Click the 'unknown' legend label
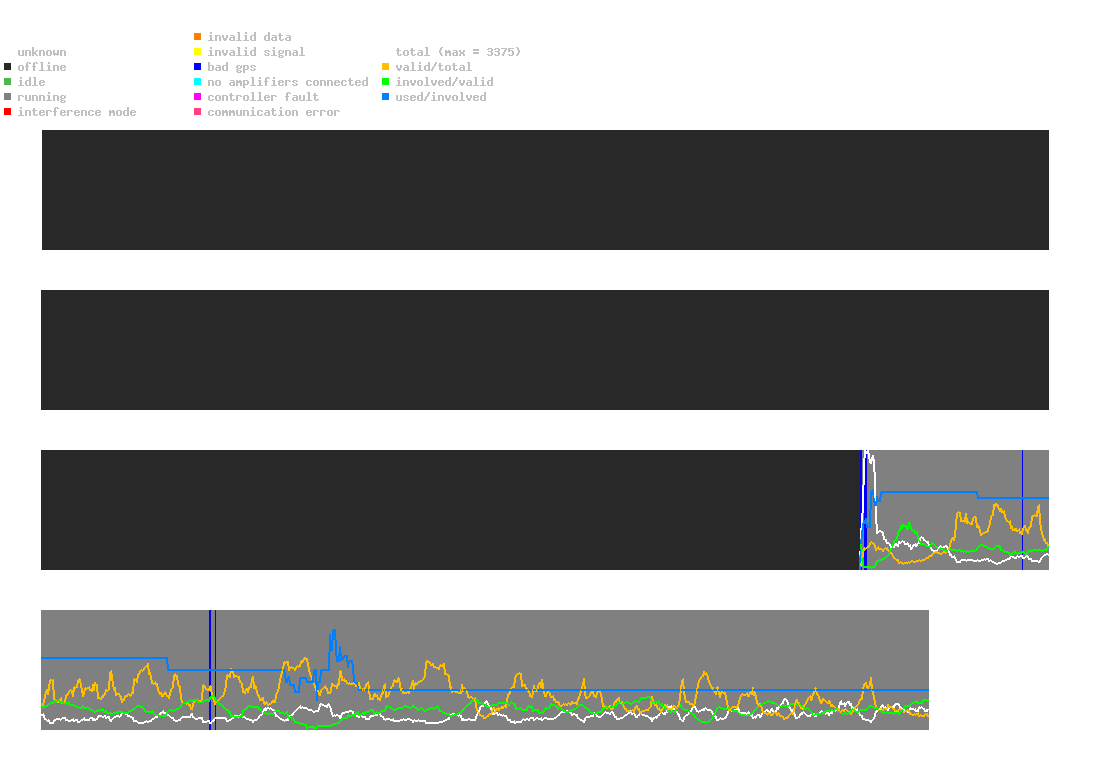This screenshot has height=764, width=1095. tap(42, 52)
